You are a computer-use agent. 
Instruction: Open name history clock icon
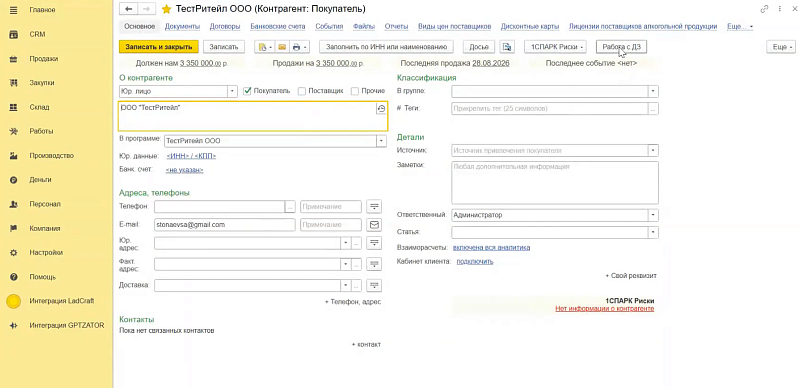381,109
